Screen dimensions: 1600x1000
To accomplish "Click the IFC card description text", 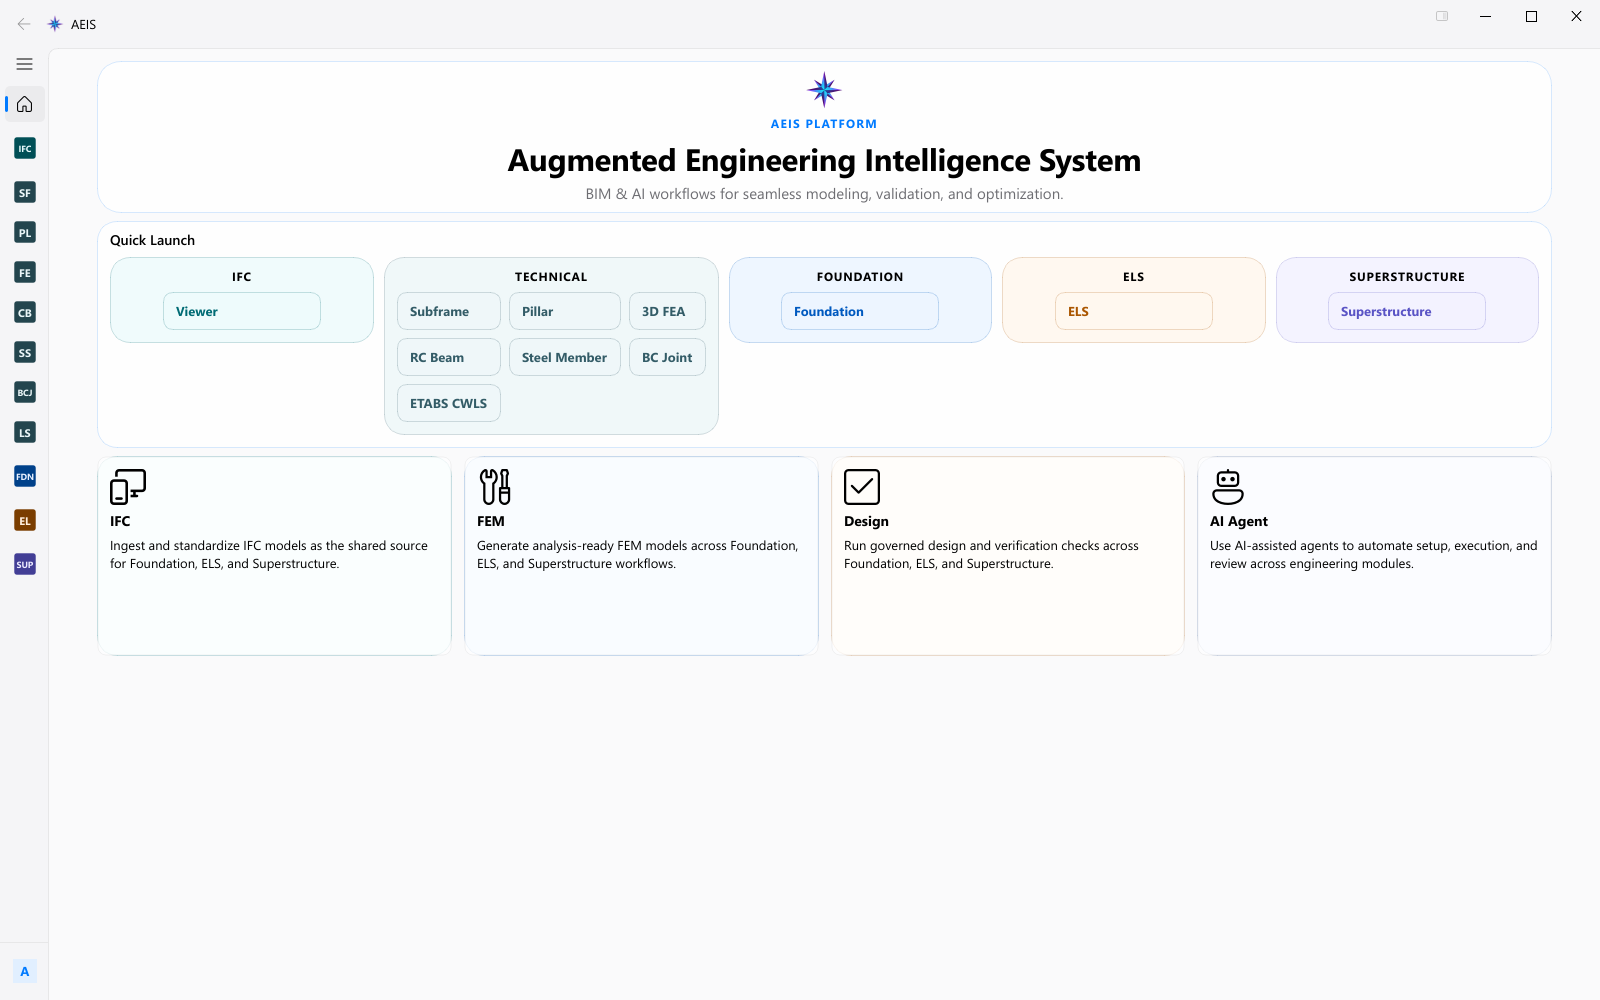I will (269, 555).
